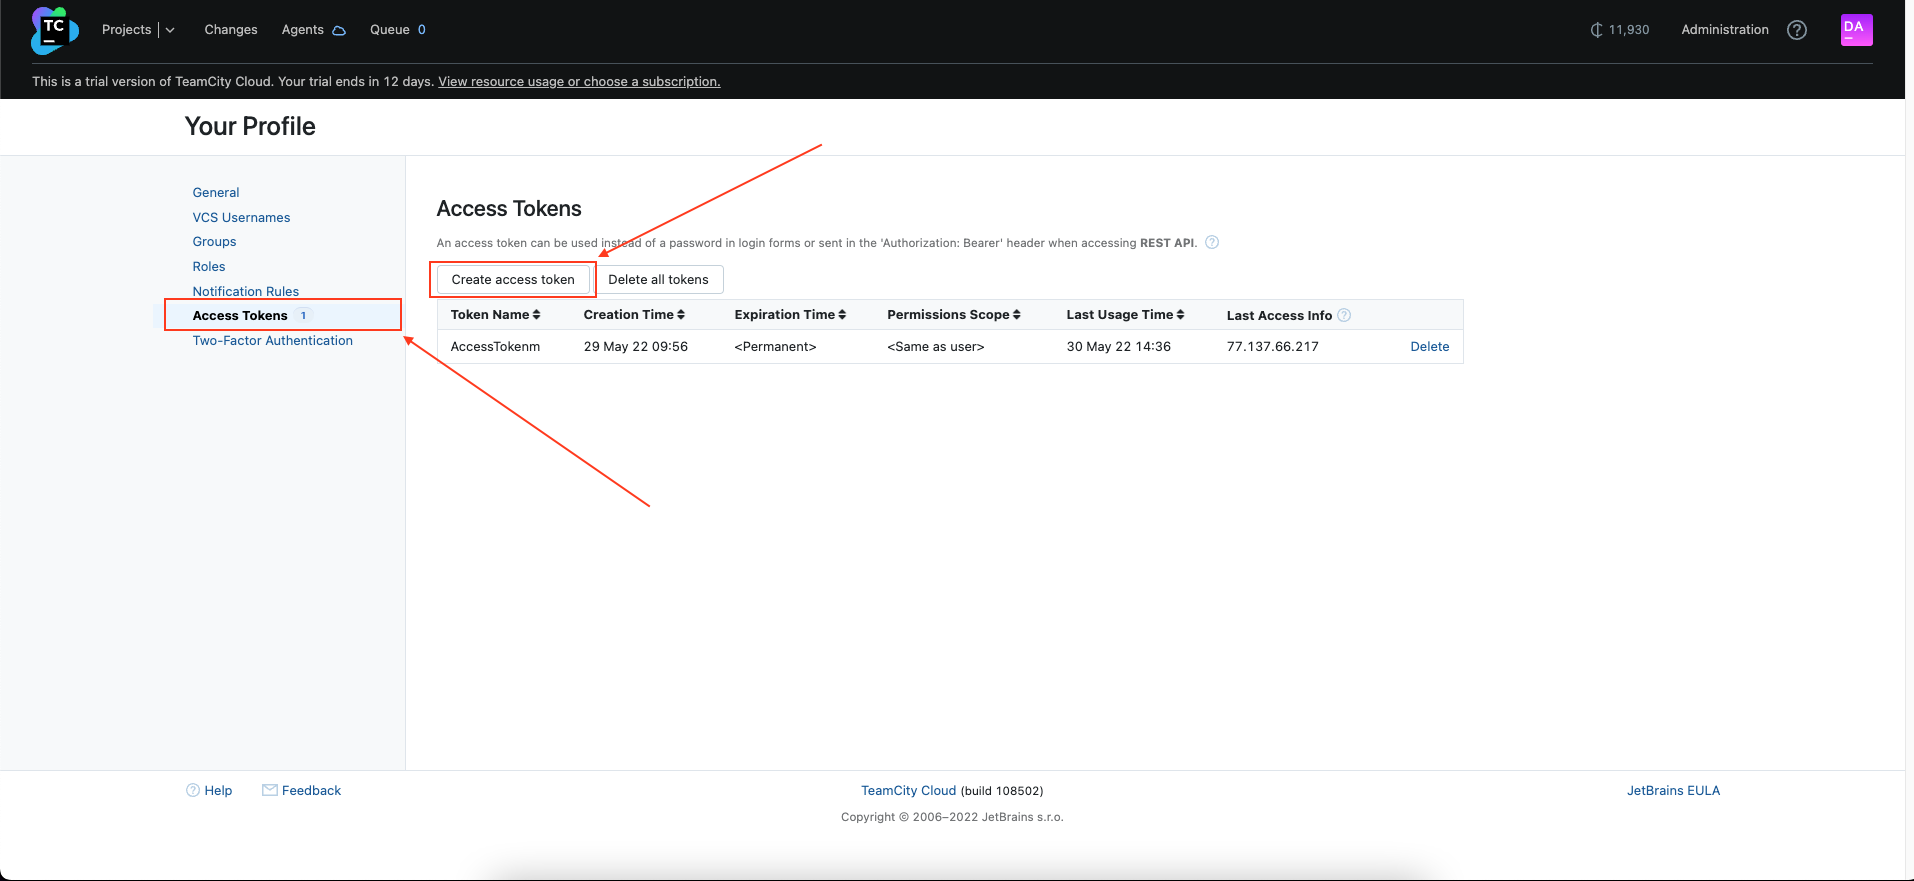Image resolution: width=1914 pixels, height=881 pixels.
Task: Click the 11,930 credits balance
Action: point(1629,30)
